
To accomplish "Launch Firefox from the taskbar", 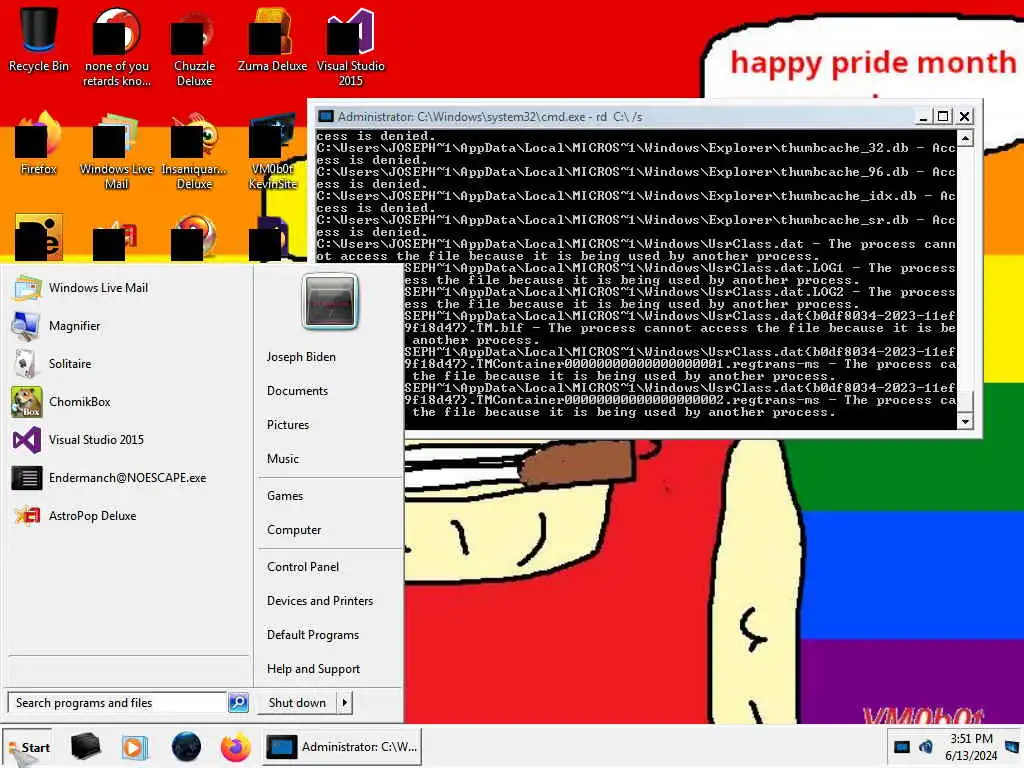I will 236,746.
